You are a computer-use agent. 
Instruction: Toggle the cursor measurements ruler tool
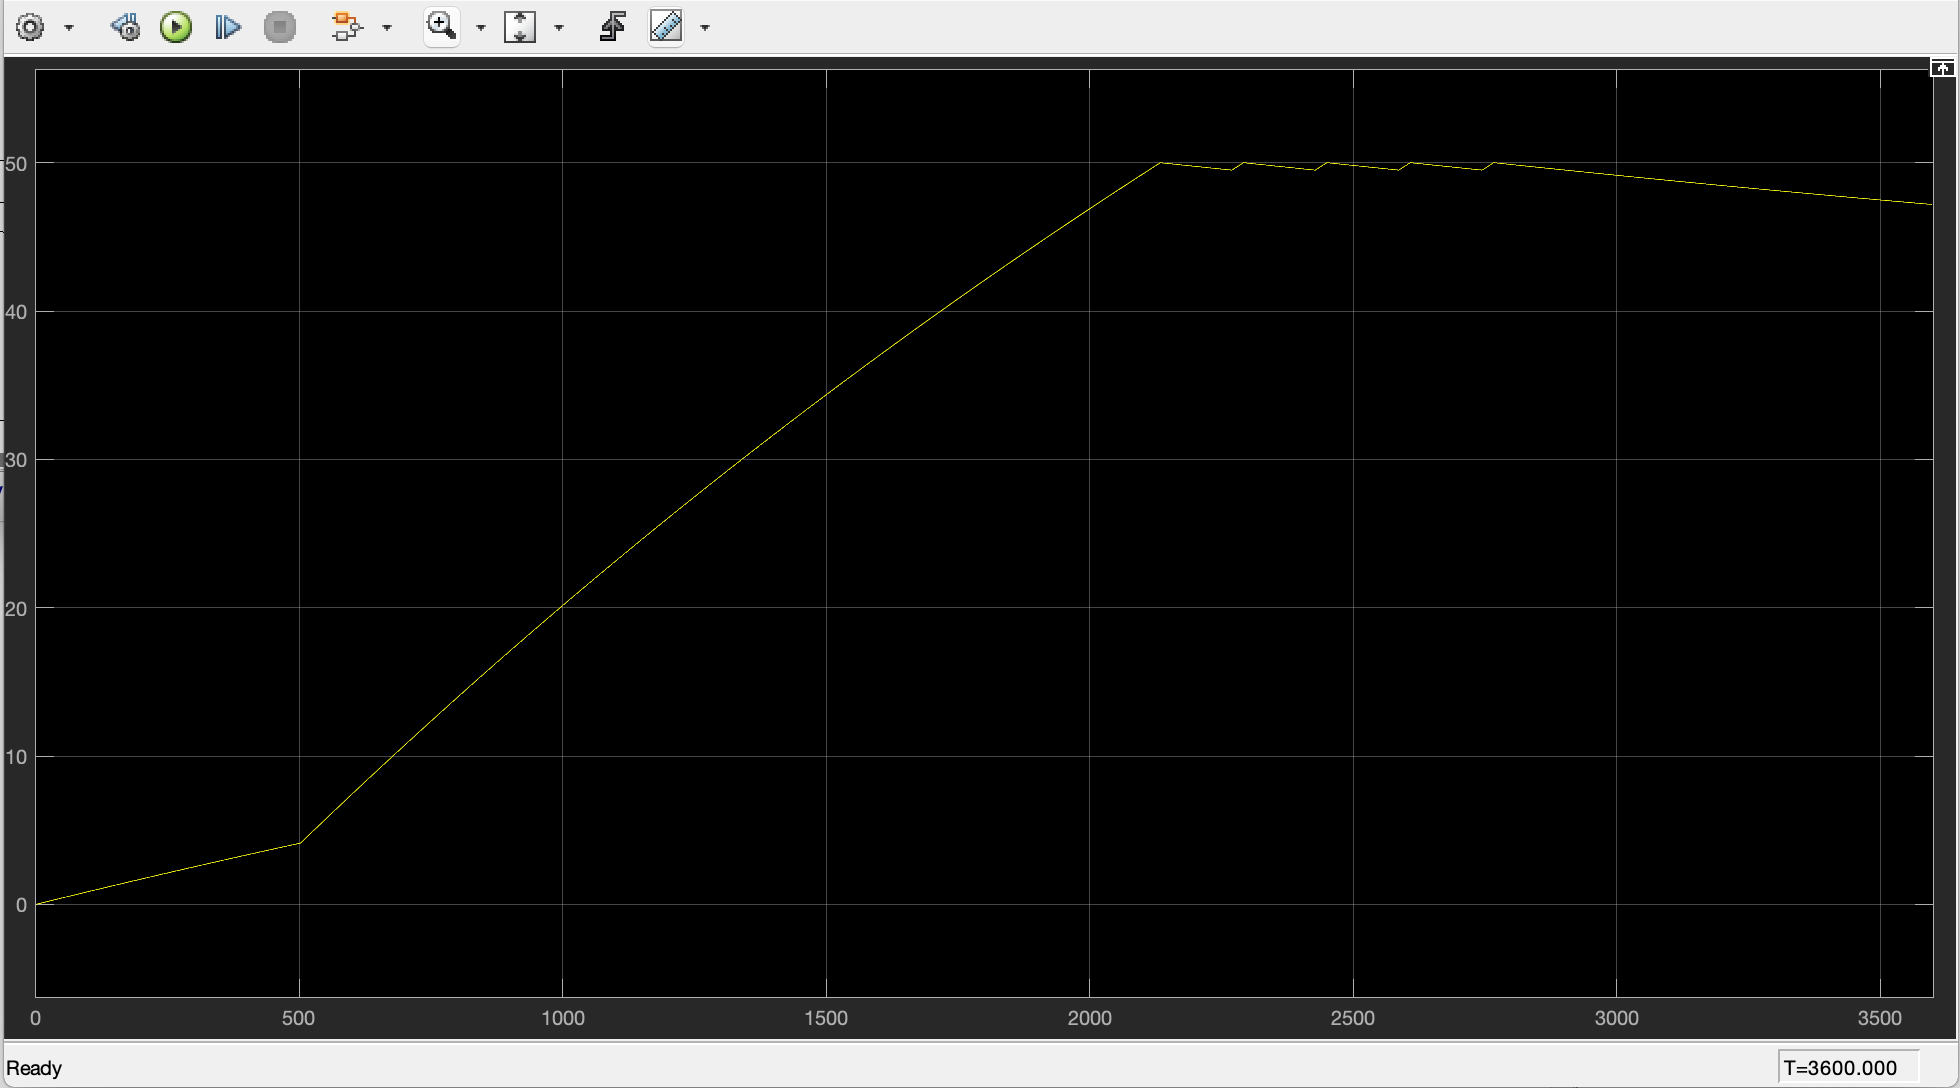point(666,27)
